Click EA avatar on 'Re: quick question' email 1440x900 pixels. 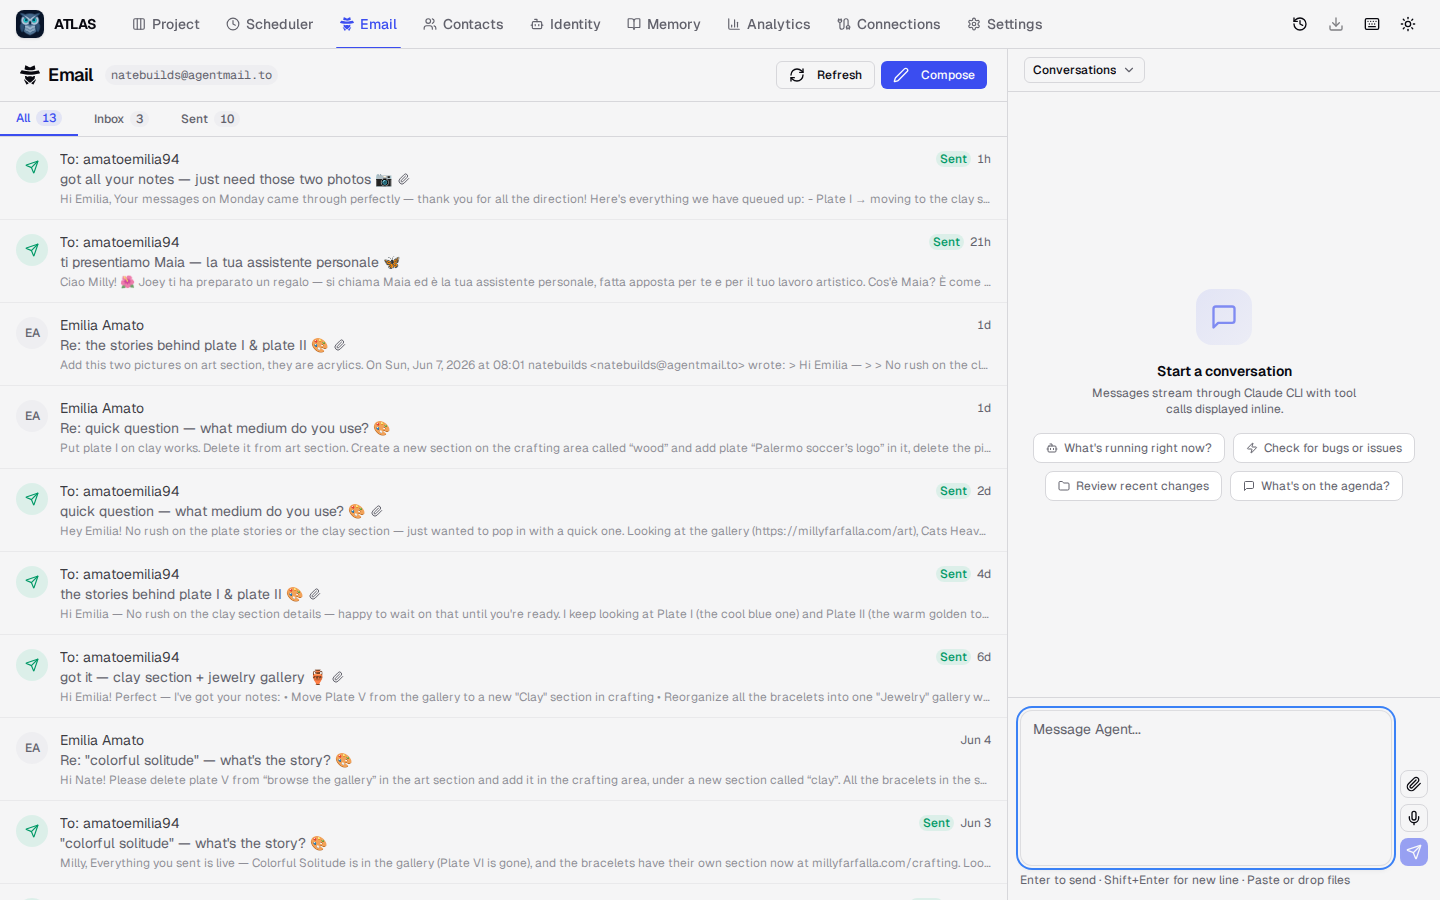click(32, 416)
